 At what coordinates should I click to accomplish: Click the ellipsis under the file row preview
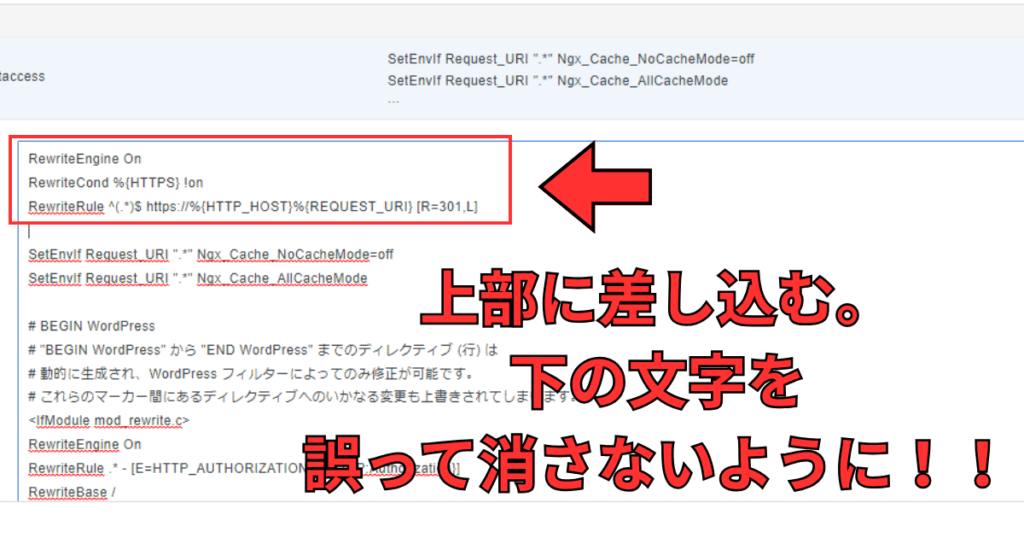(394, 100)
